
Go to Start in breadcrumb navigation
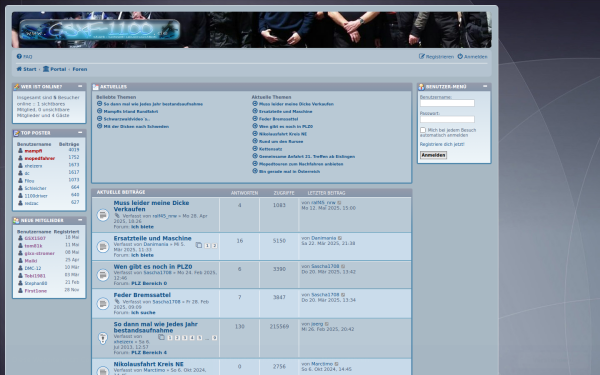[x=26, y=69]
